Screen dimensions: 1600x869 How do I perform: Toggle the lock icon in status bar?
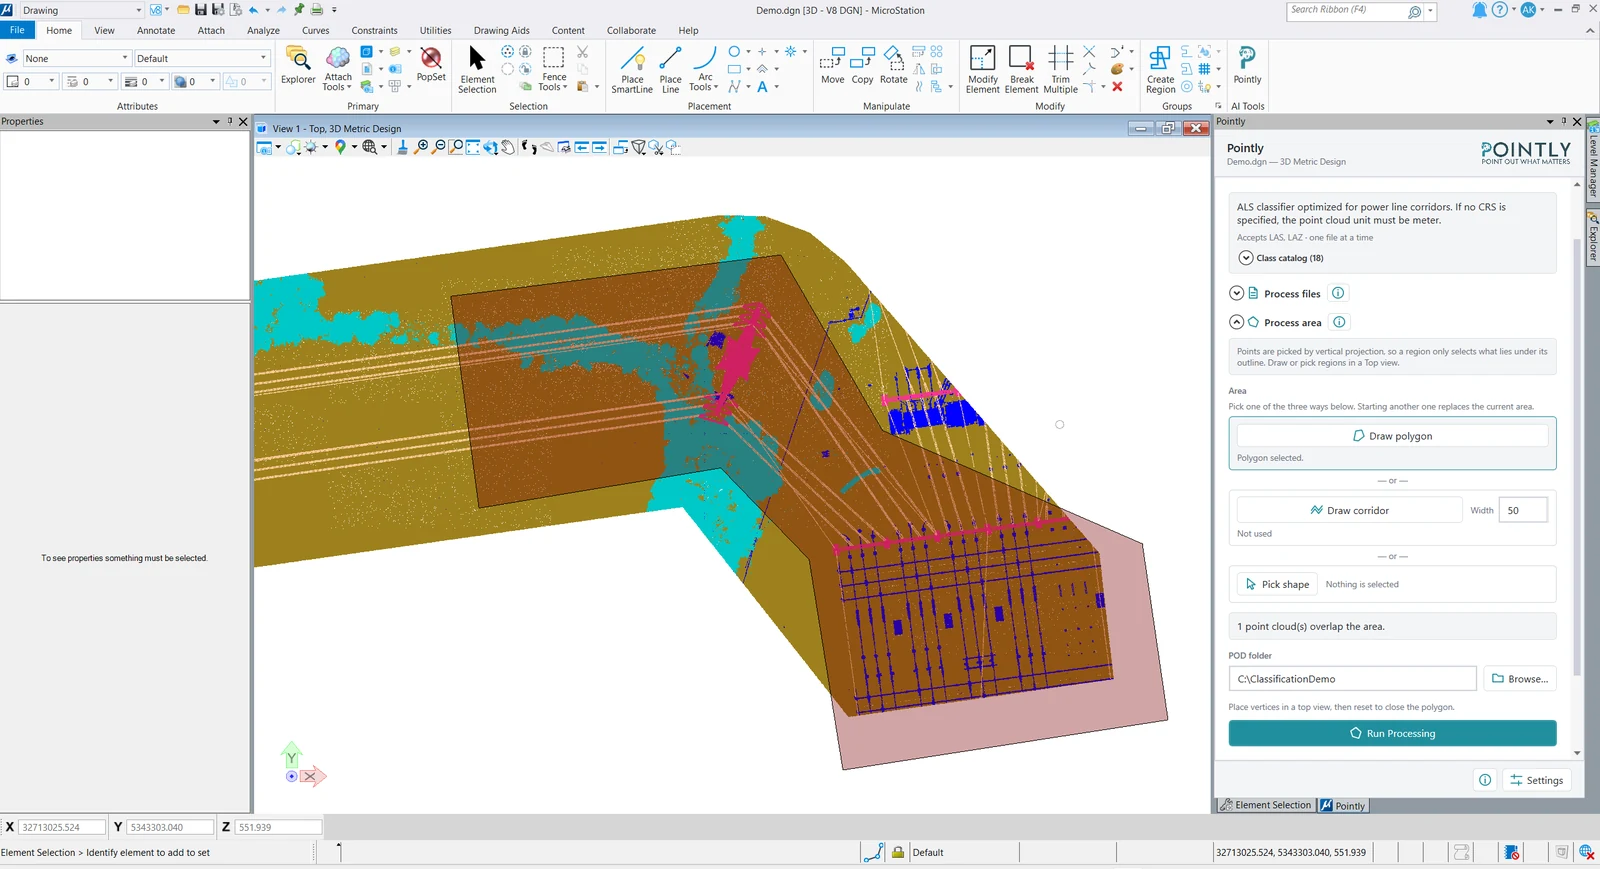pos(898,852)
